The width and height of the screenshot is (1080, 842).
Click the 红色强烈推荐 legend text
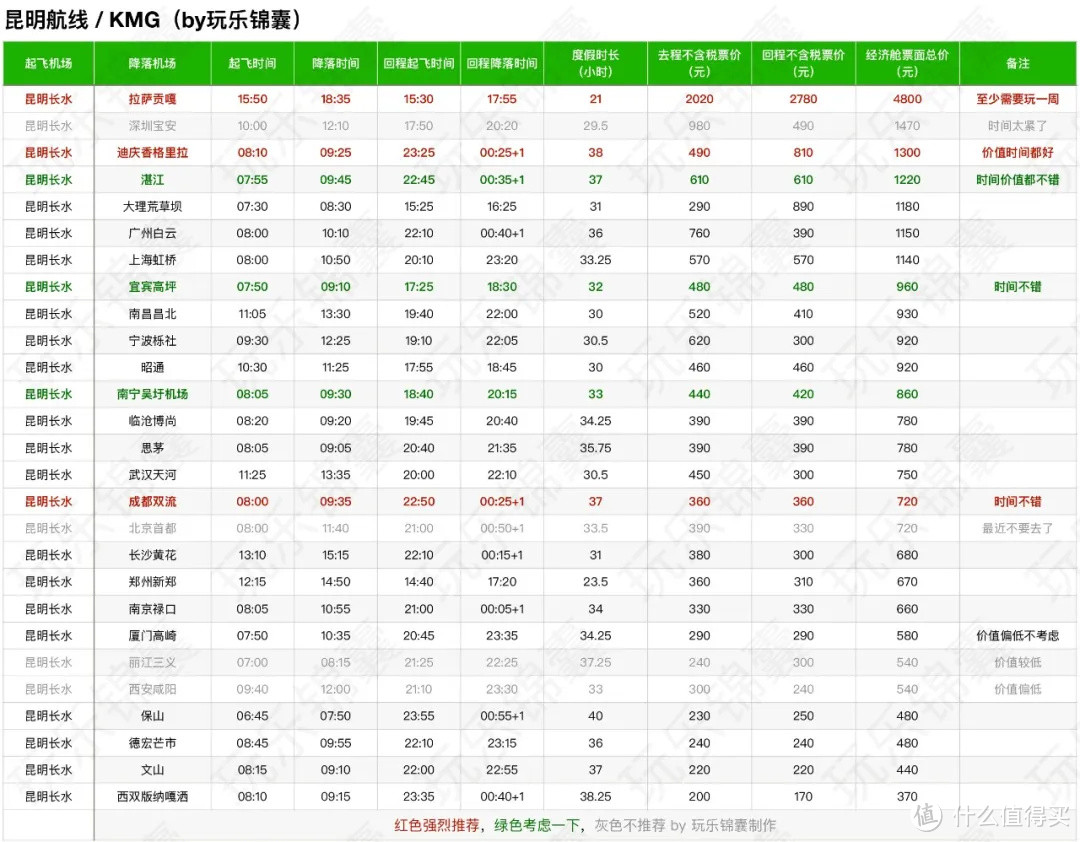click(437, 825)
